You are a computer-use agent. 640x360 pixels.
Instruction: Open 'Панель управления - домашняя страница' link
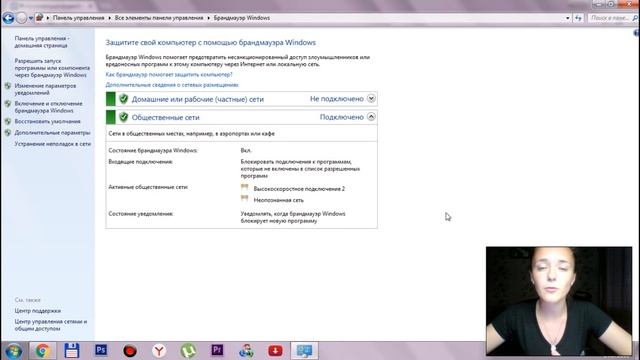(x=42, y=42)
